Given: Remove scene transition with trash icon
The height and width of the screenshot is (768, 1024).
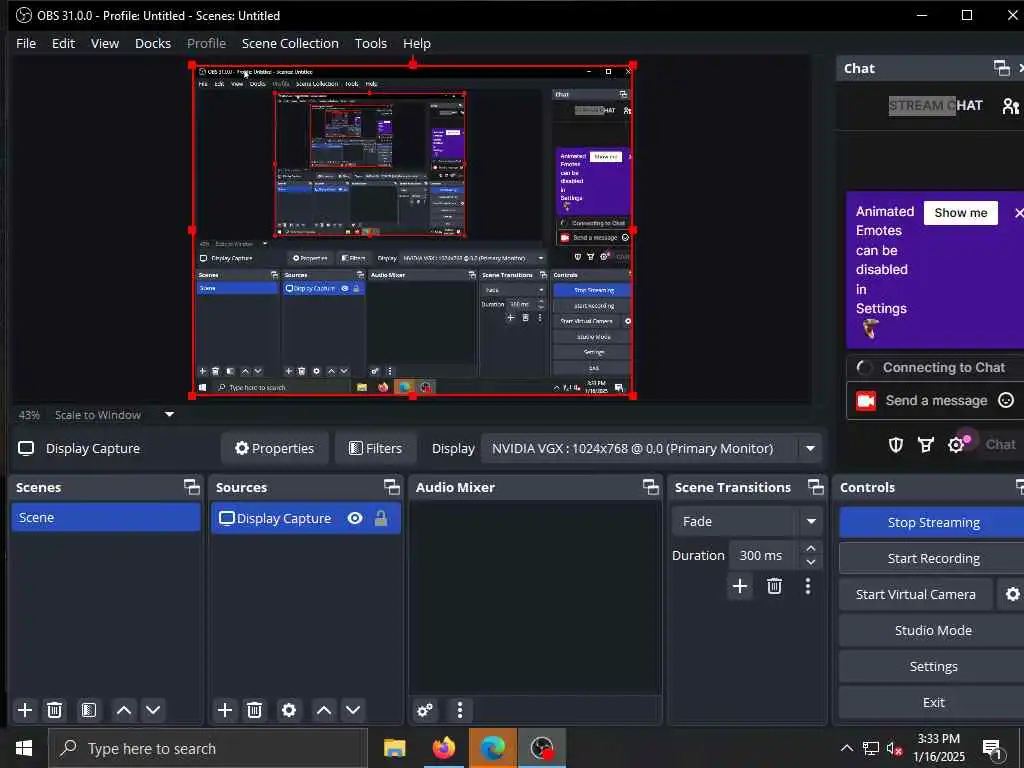Looking at the screenshot, I should [775, 586].
